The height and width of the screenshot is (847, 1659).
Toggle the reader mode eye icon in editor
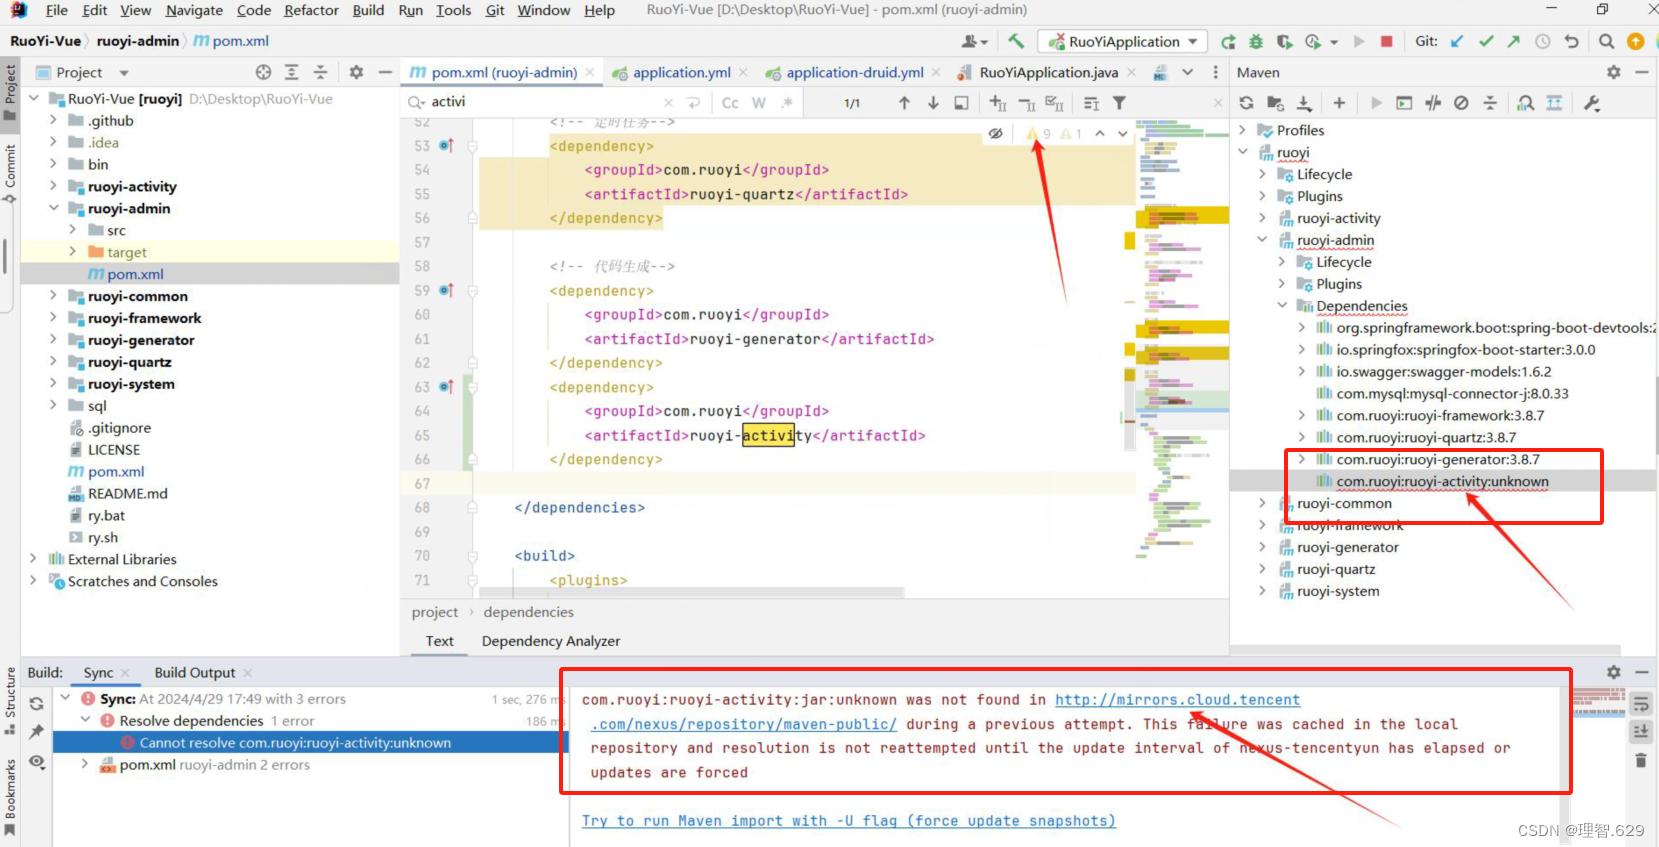pyautogui.click(x=995, y=133)
